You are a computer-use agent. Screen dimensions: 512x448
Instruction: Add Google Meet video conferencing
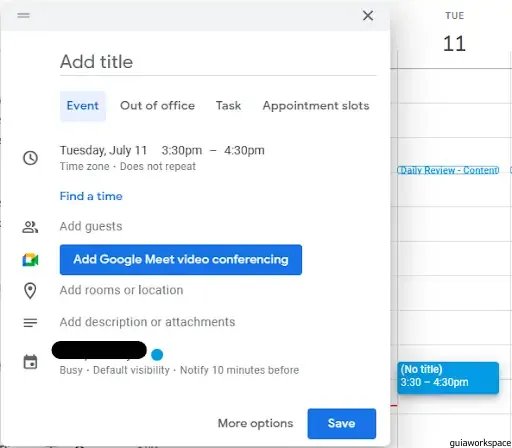click(x=181, y=260)
